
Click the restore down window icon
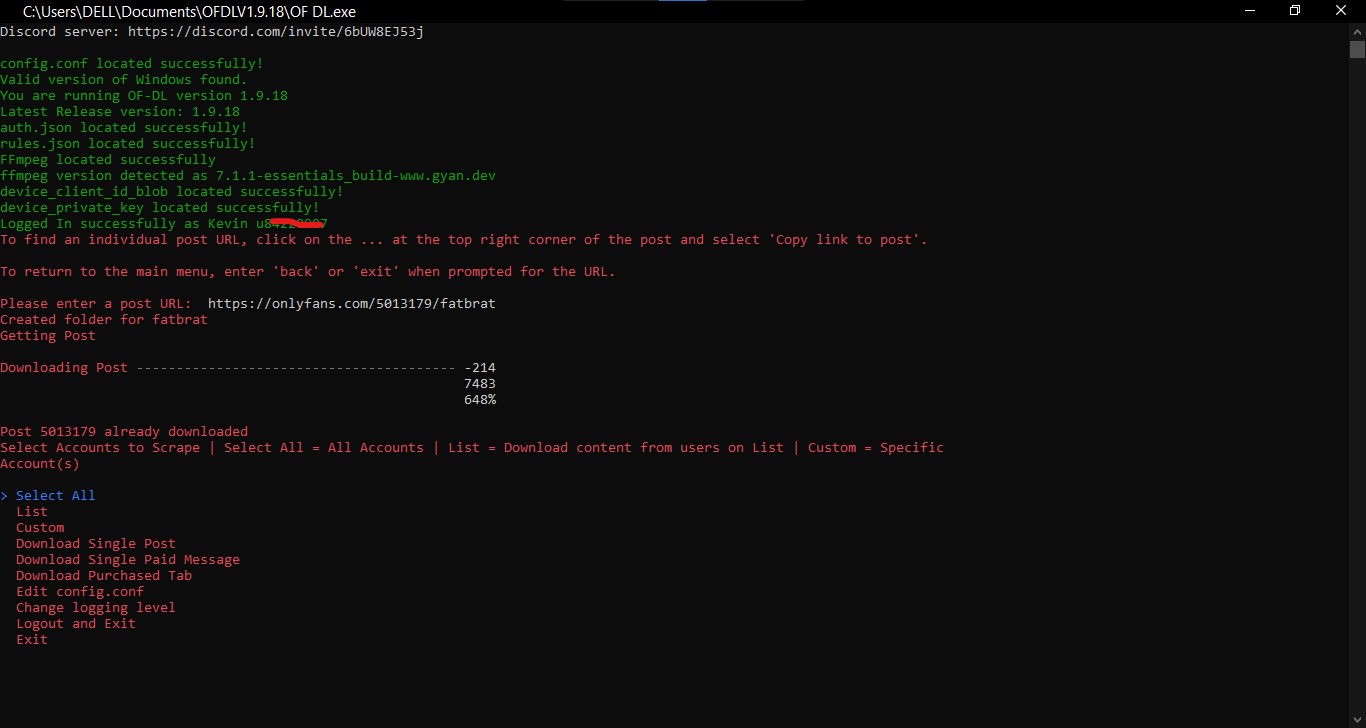coord(1295,11)
